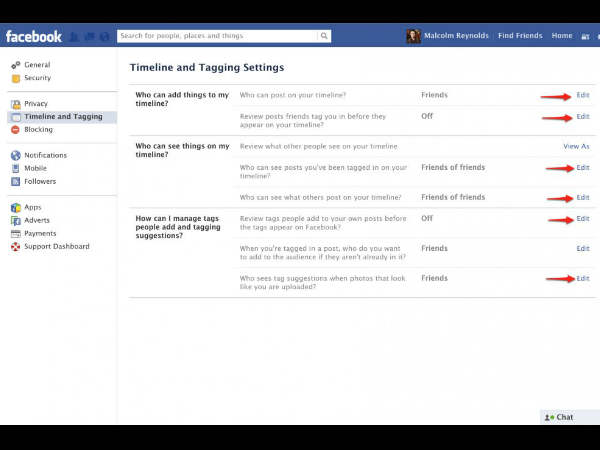Click the Support Dashboard lifebuoy icon
Image resolution: width=600 pixels, height=450 pixels.
click(15, 247)
